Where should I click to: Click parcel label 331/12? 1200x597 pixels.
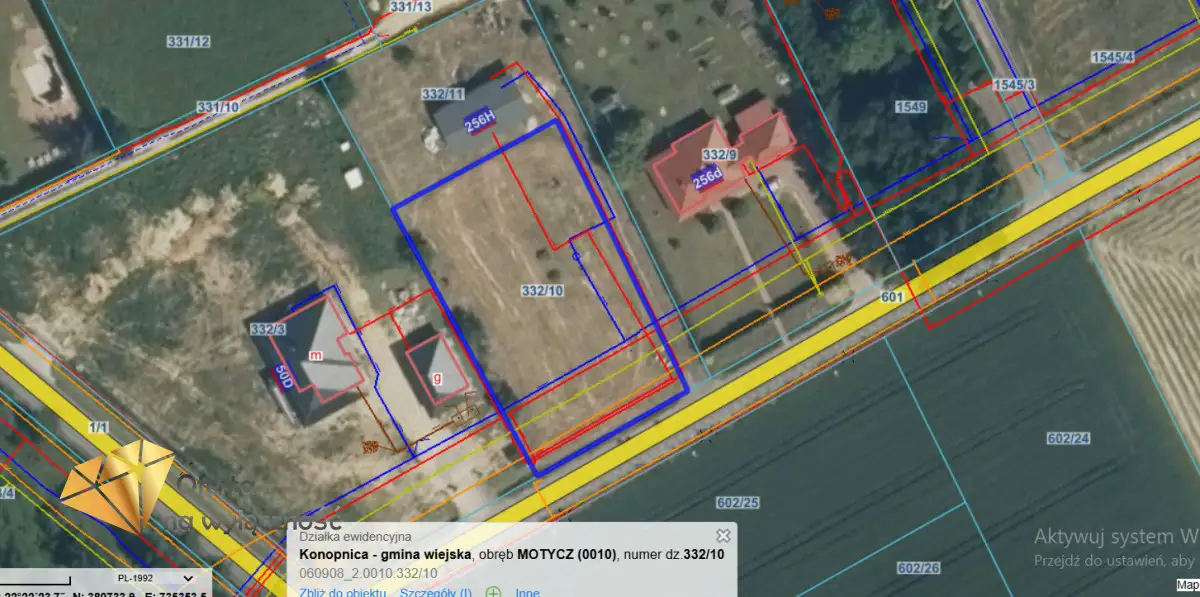click(x=188, y=41)
